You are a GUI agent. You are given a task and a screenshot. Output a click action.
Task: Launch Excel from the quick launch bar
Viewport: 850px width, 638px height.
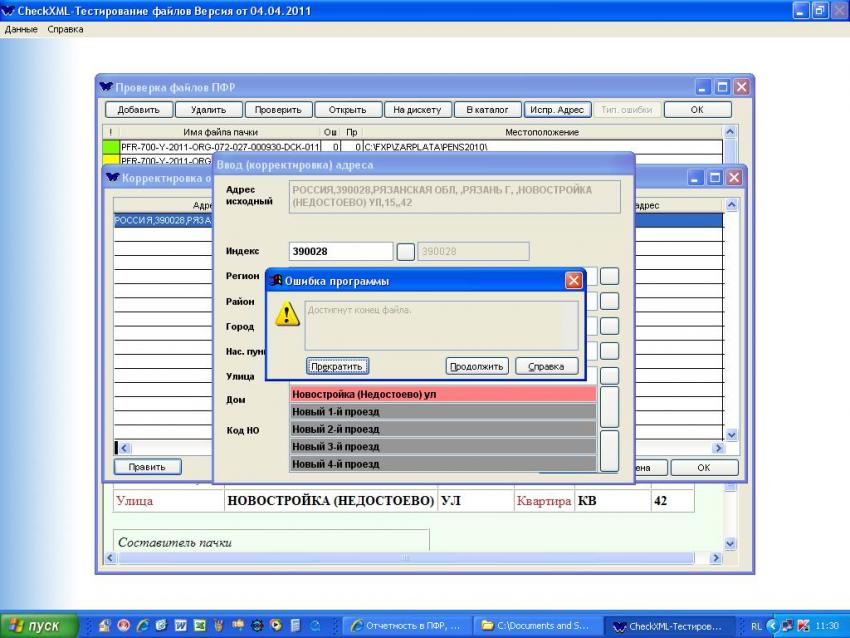click(x=200, y=626)
